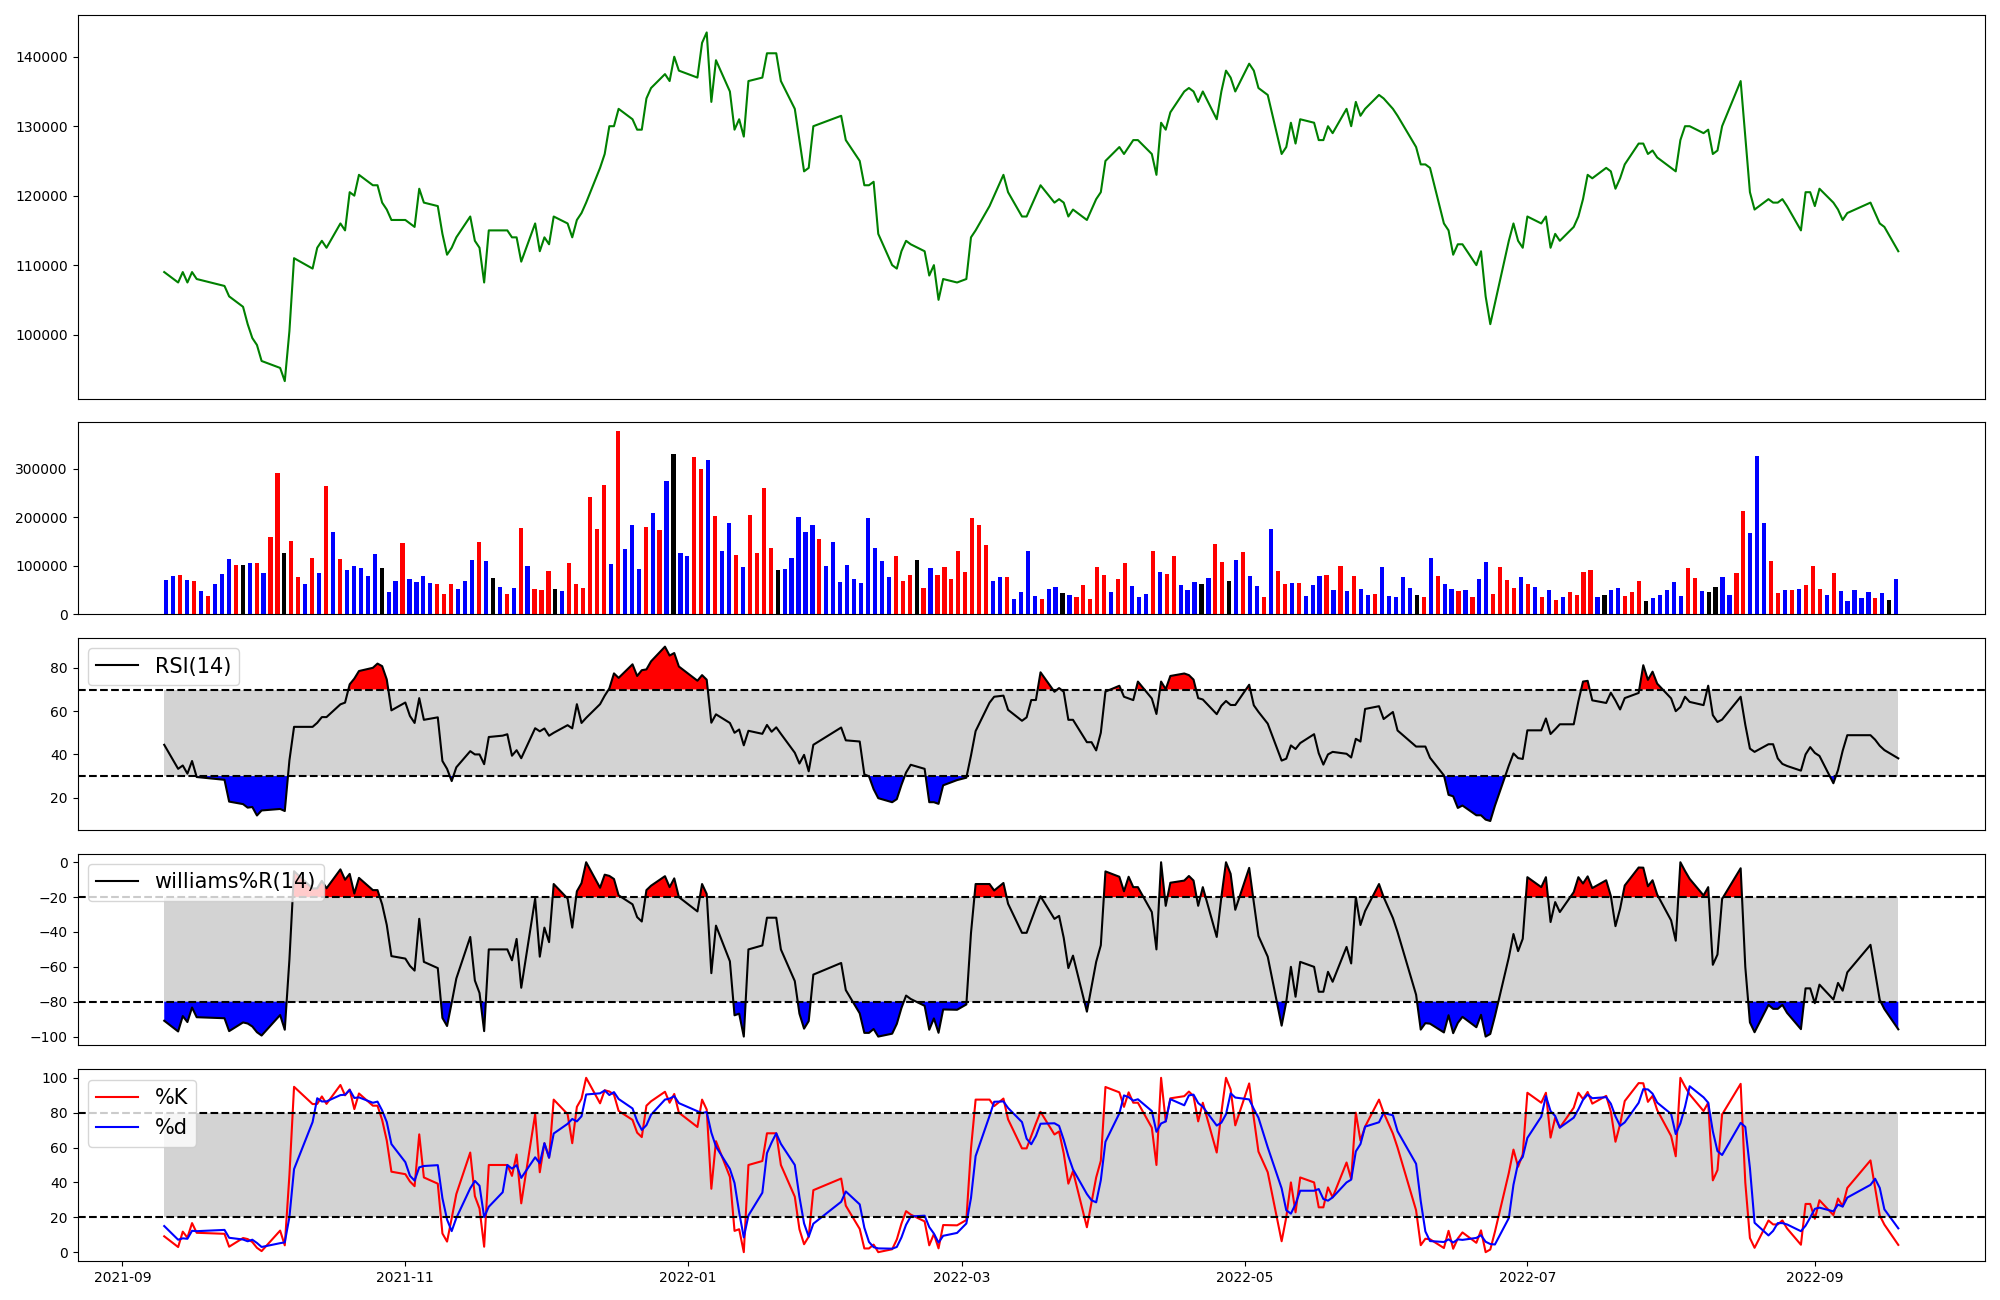Viewport: 2000px width, 1300px height.
Task: Click the 100000 price axis tick label
Action: (42, 336)
